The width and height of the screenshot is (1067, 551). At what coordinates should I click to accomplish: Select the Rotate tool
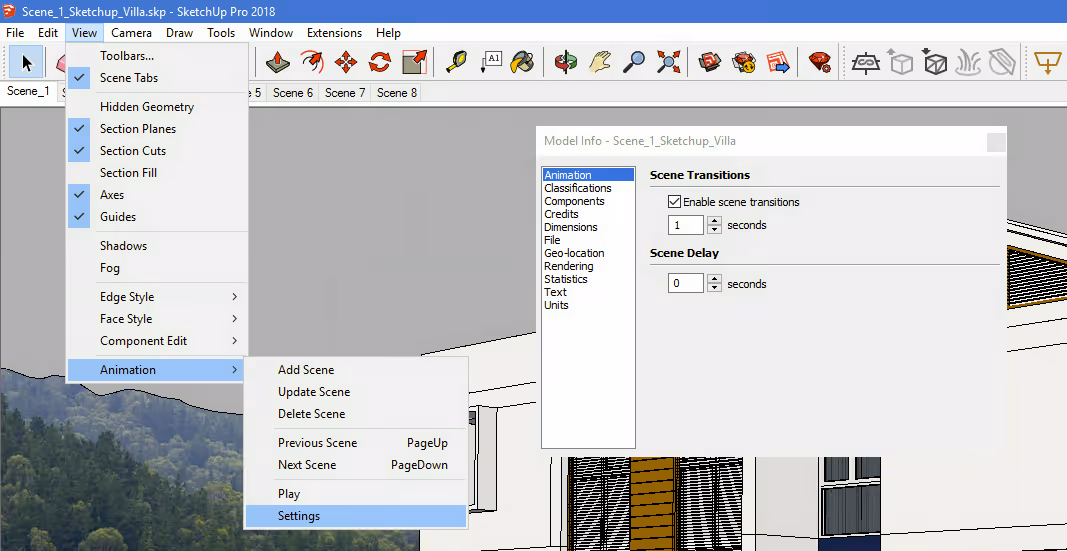380,63
